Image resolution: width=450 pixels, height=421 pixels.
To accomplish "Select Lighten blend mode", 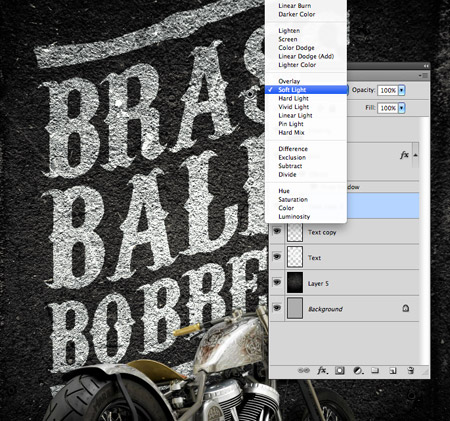I will (289, 31).
